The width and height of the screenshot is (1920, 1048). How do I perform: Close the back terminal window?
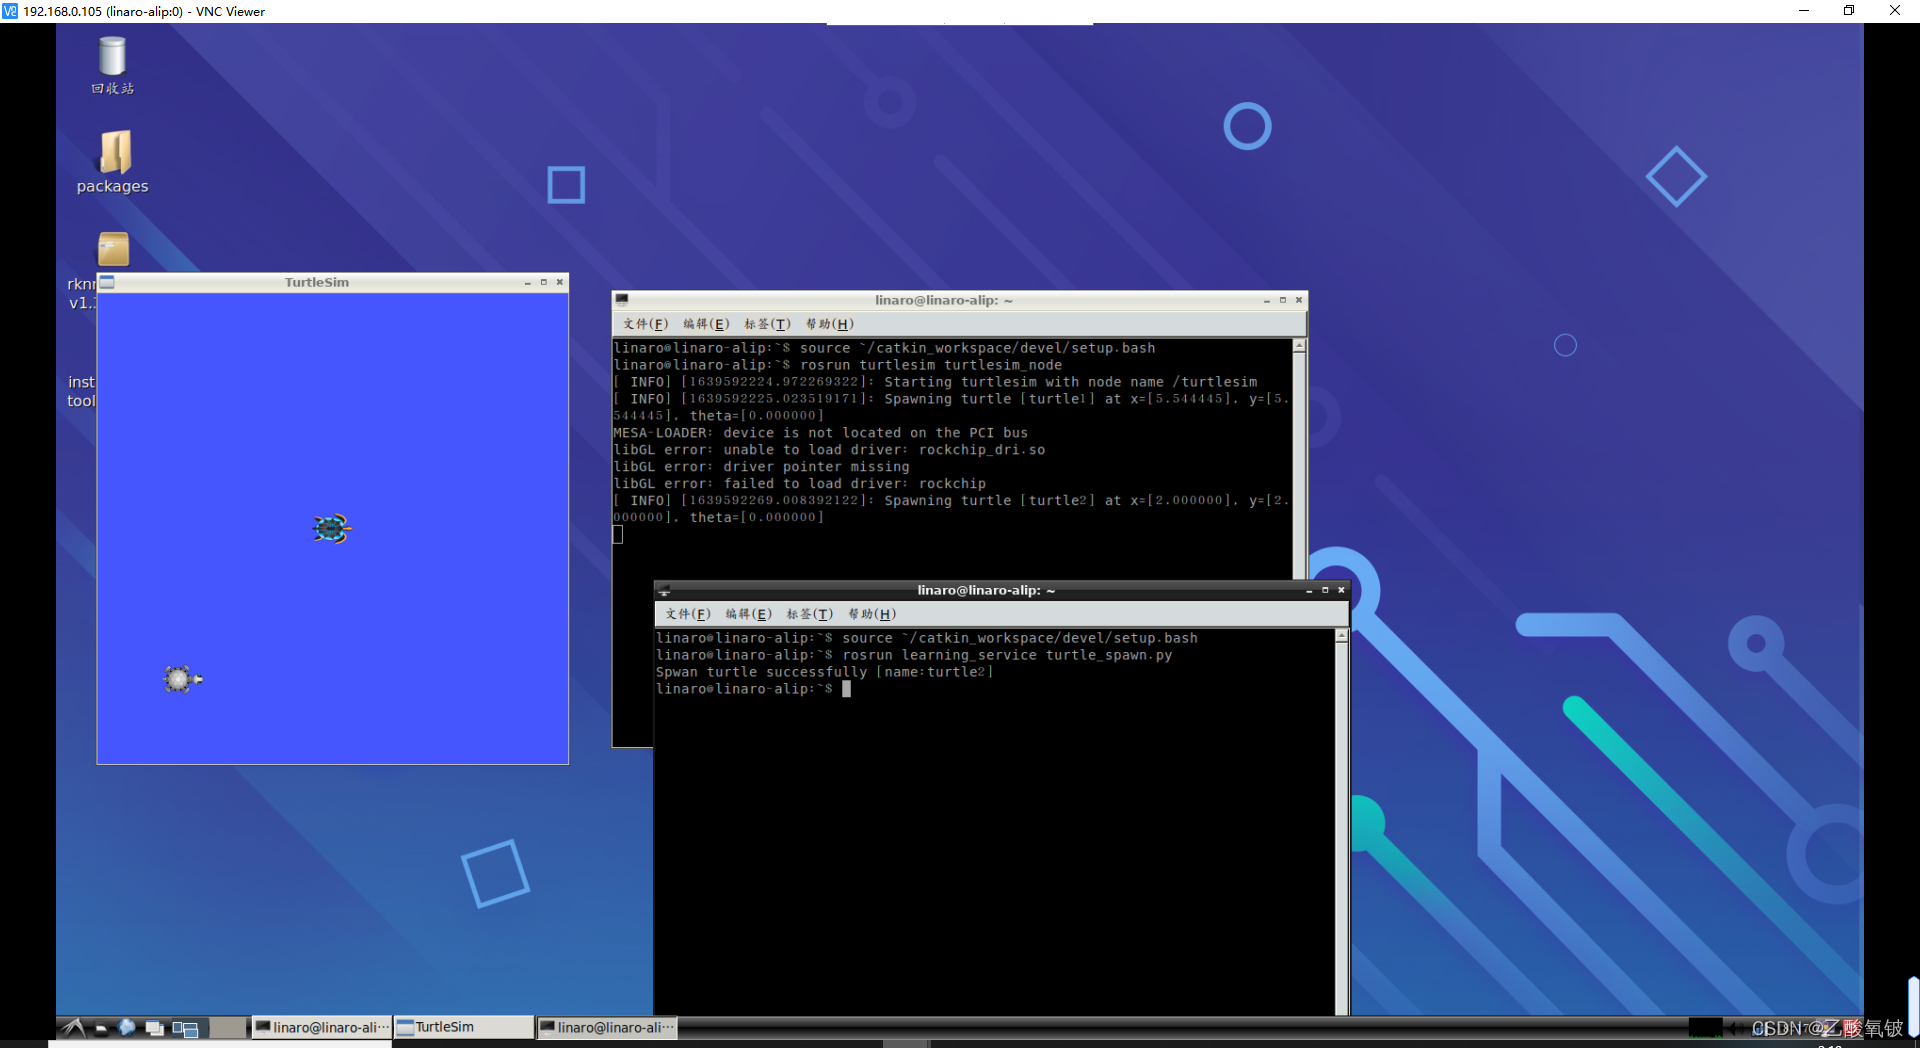[1298, 300]
